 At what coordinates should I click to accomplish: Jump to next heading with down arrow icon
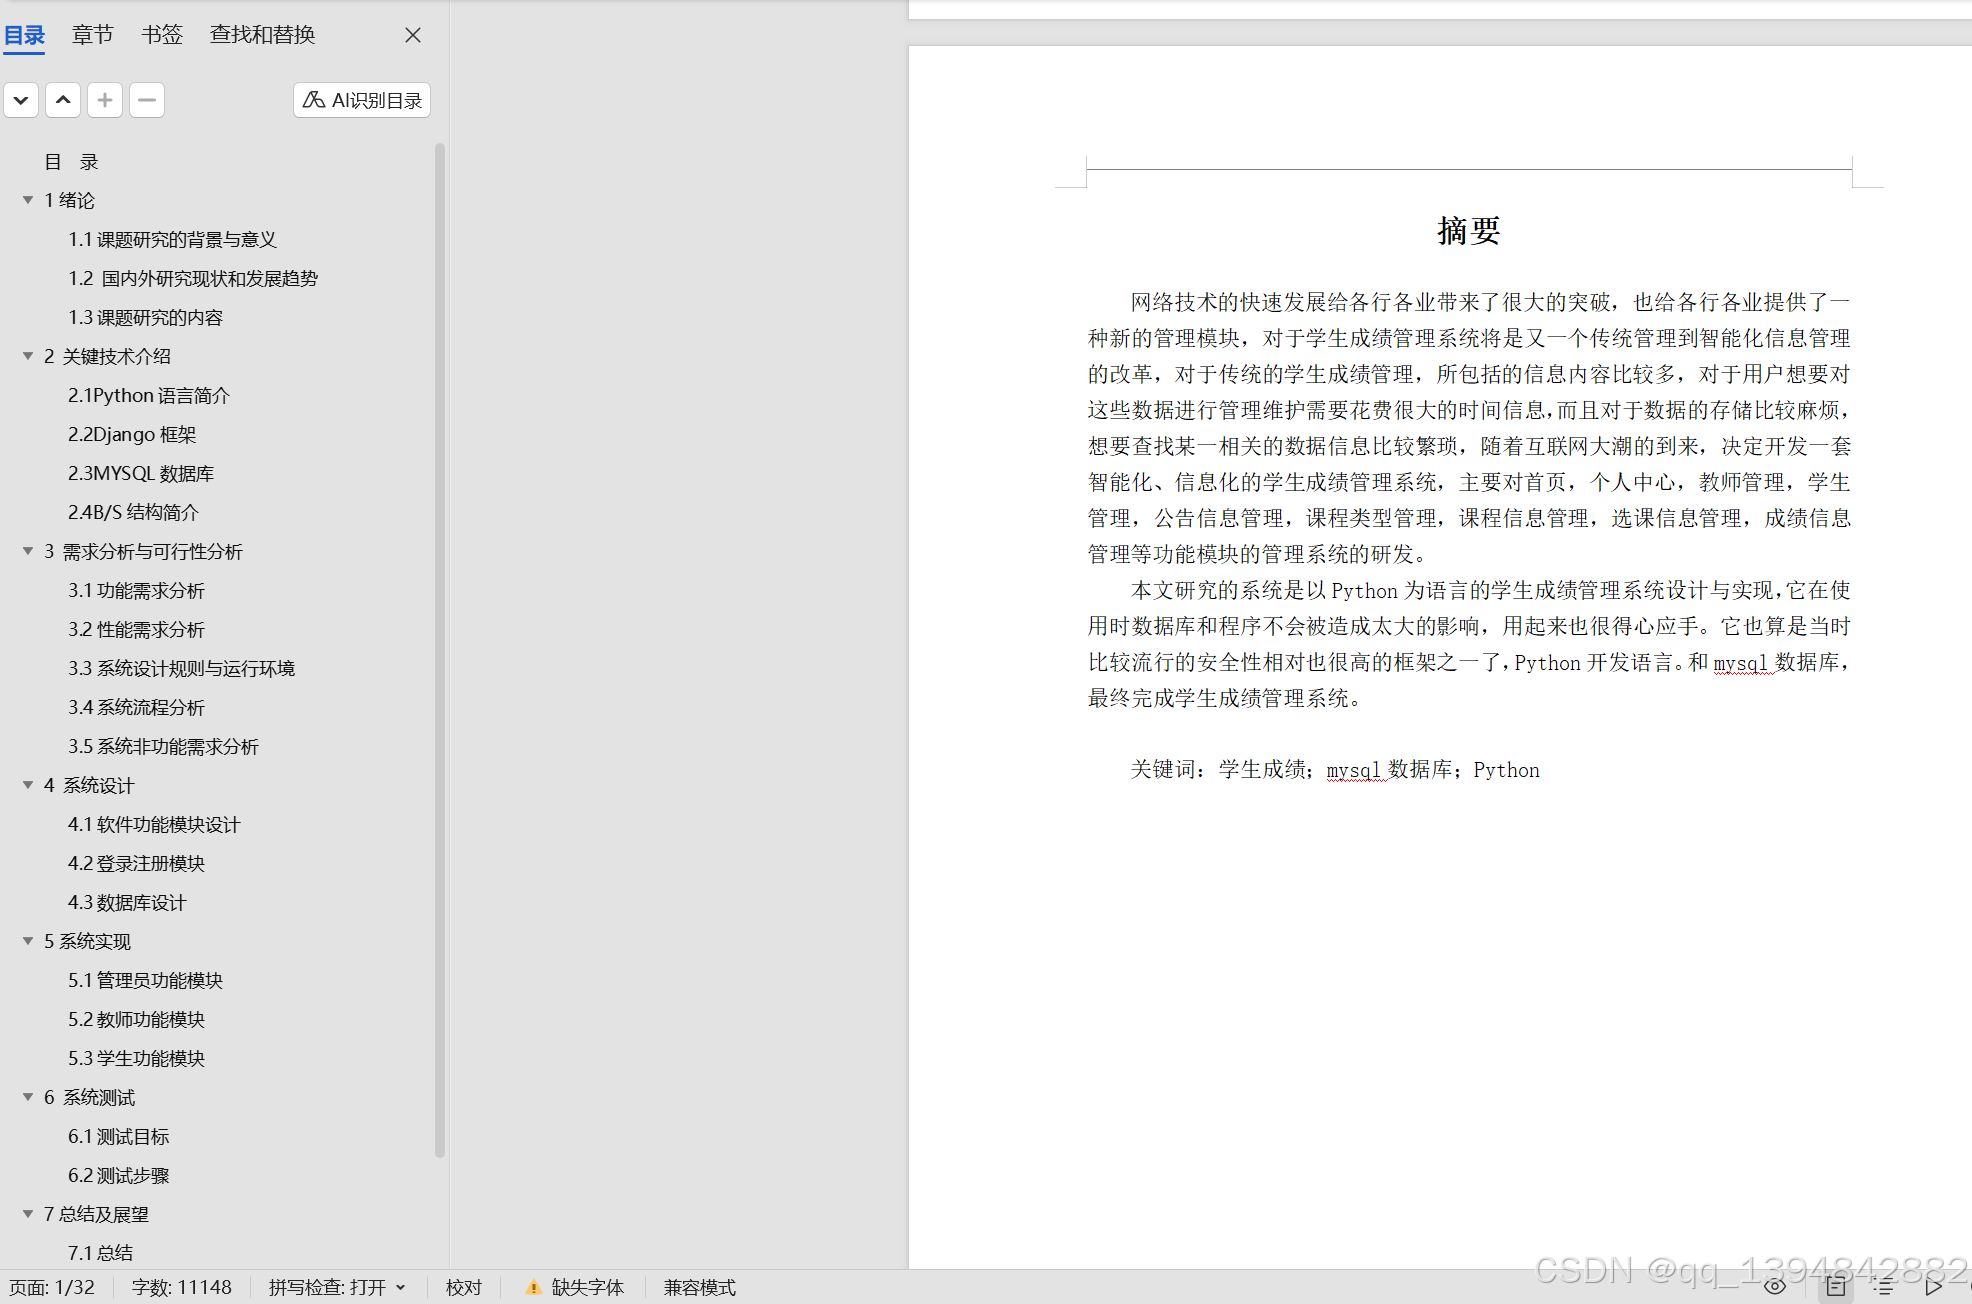tap(21, 100)
